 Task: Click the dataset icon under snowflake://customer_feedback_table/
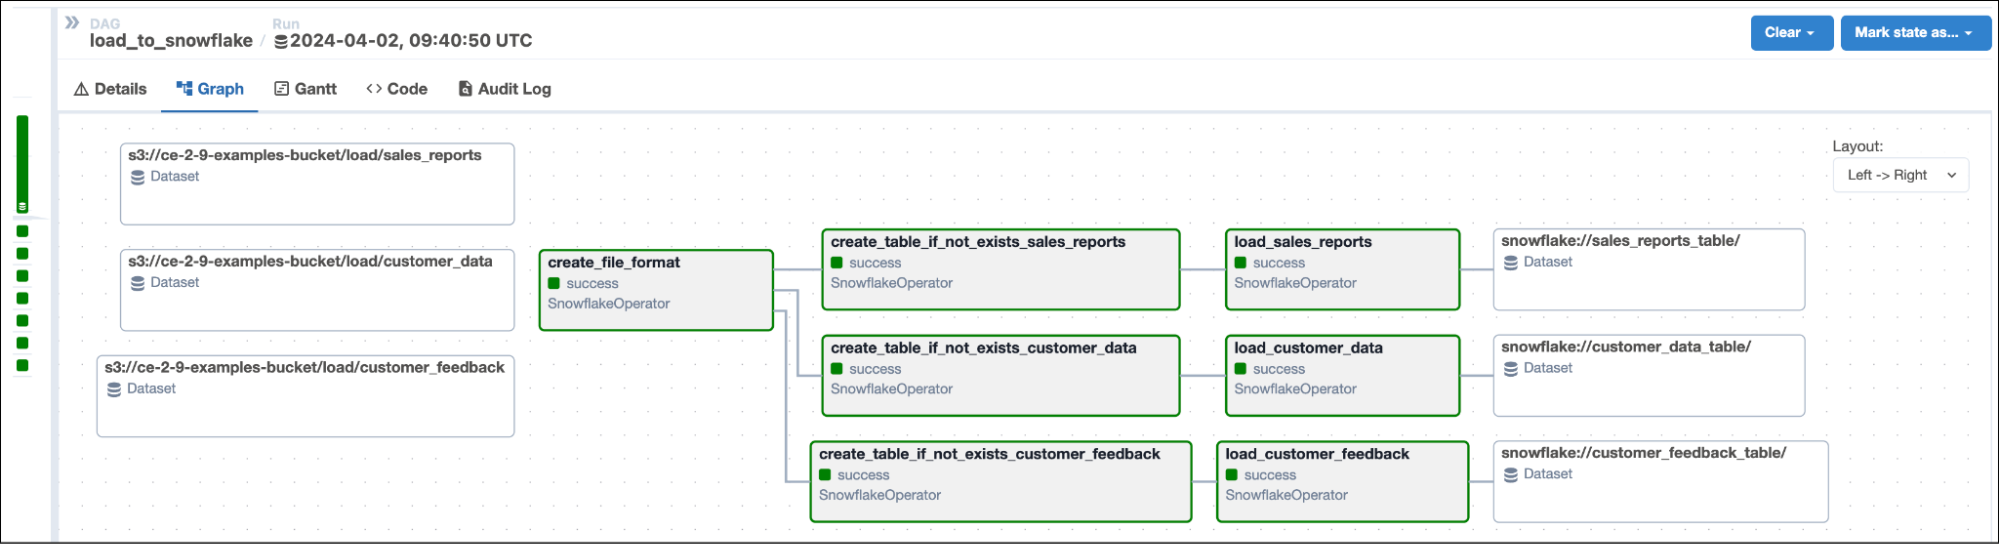coord(1511,475)
